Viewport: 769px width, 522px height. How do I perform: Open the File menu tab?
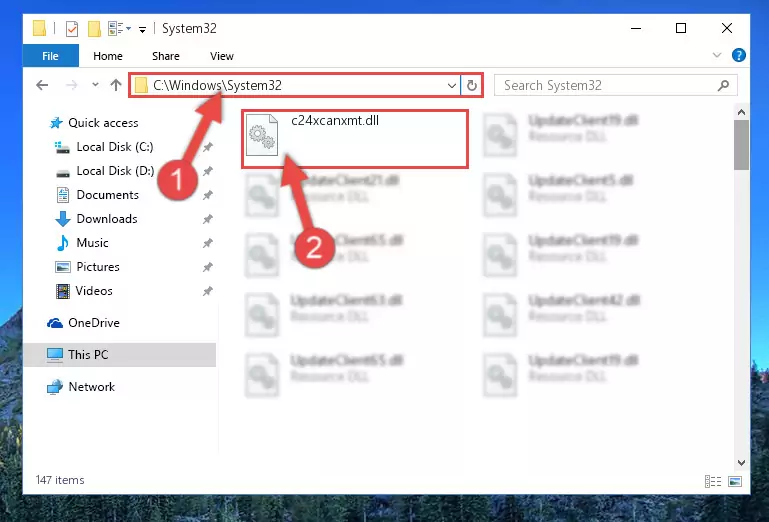[51, 56]
